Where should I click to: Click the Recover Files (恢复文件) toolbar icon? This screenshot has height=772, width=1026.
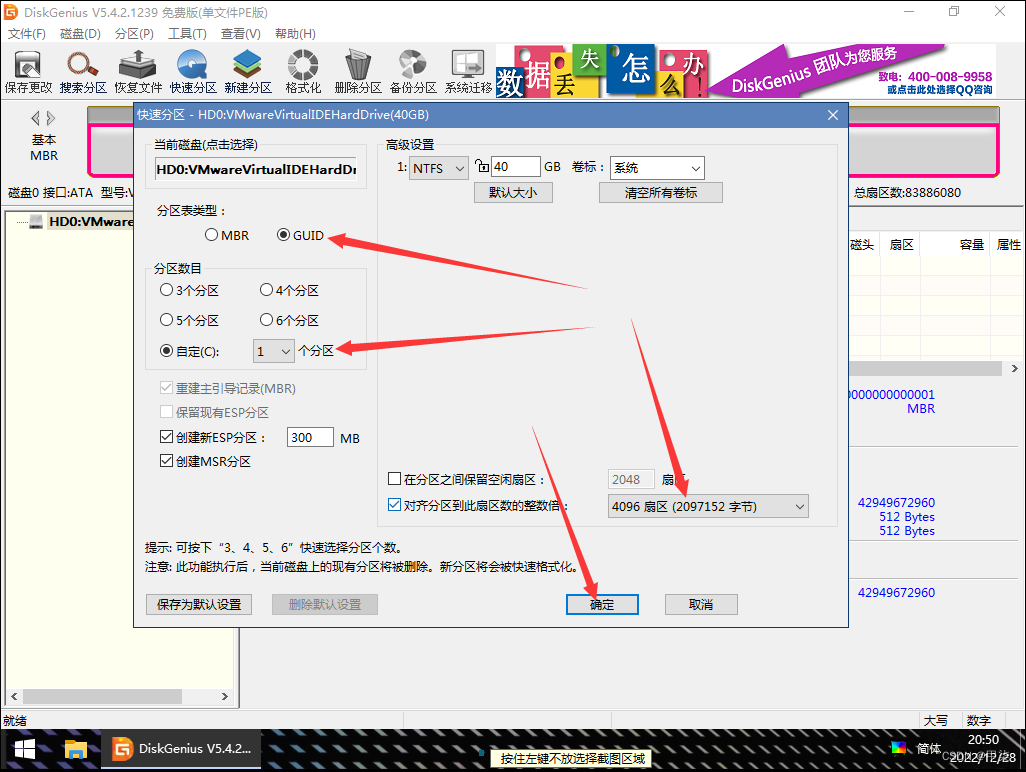tap(138, 72)
